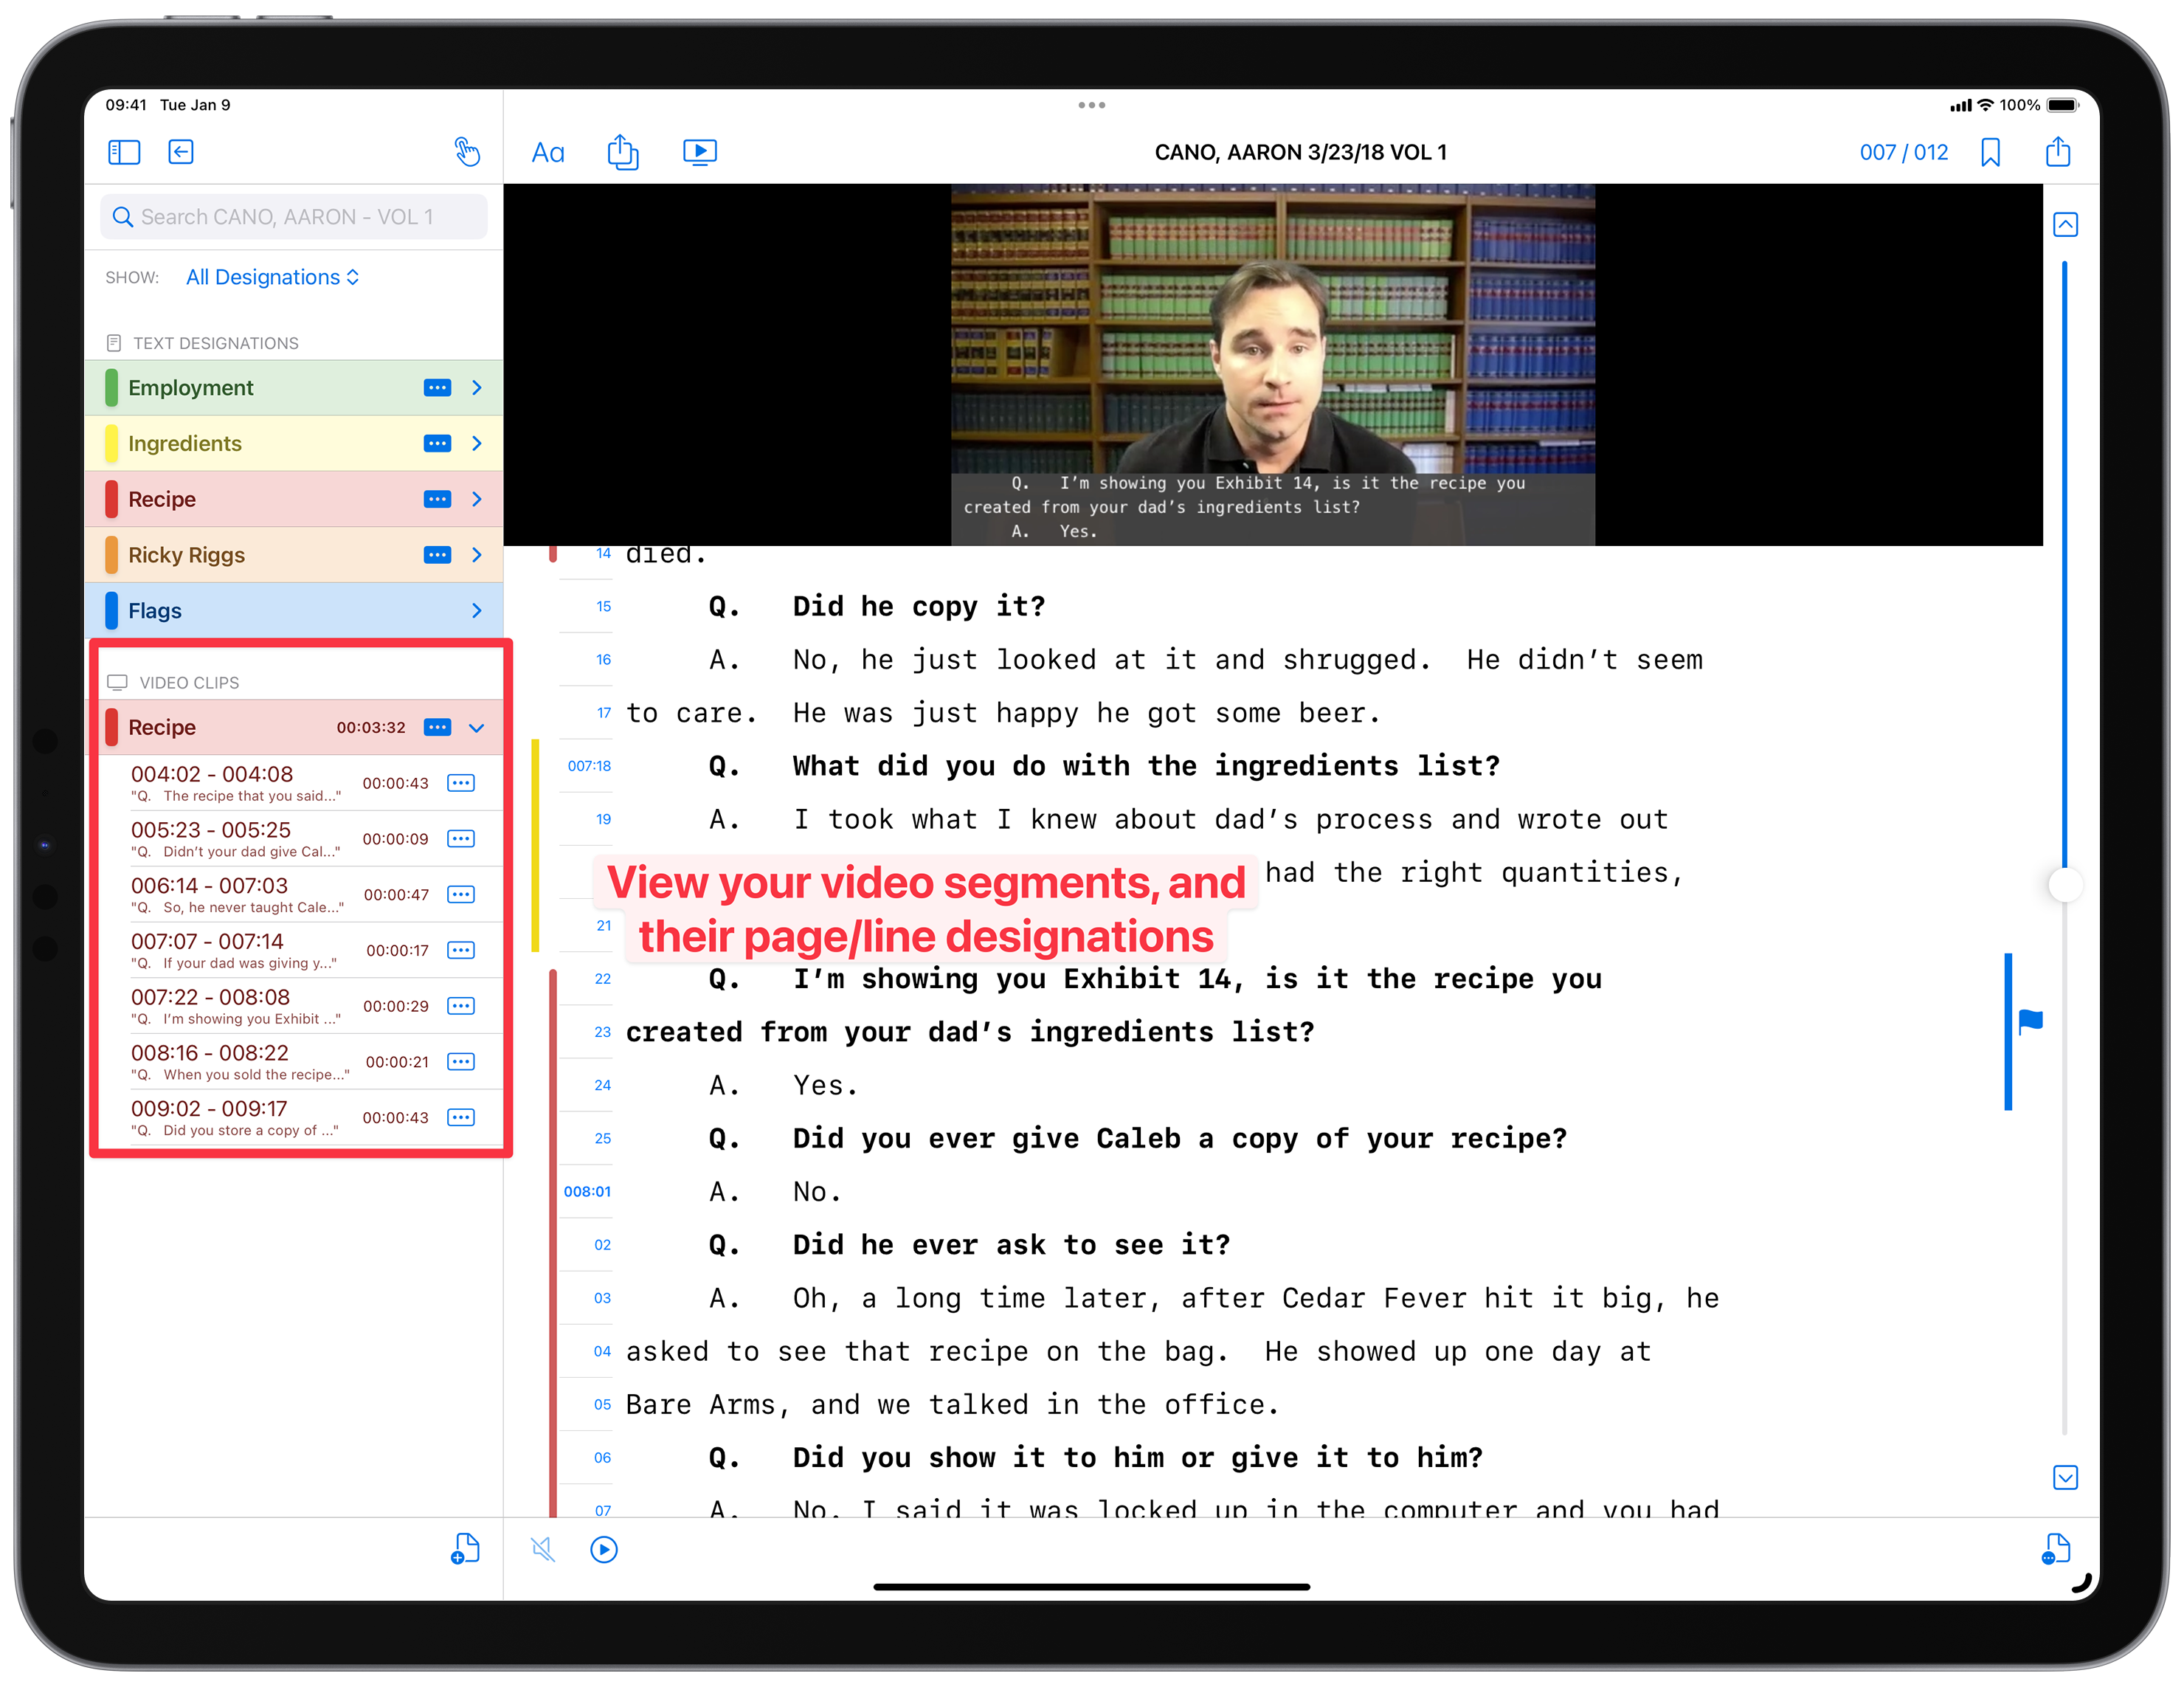Screen dimensions: 2184x1690
Task: Collapse the Recipe video clips group
Action: 477,728
